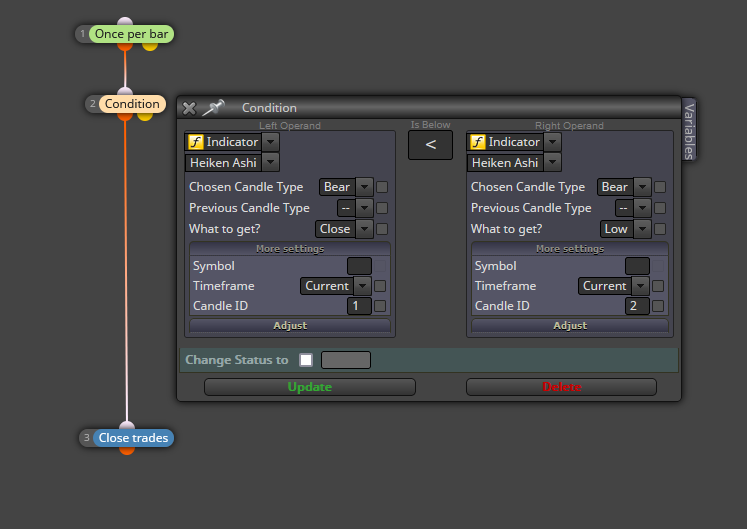Screen dimensions: 747x529
Task: Click the green Update button
Action: [x=310, y=387]
